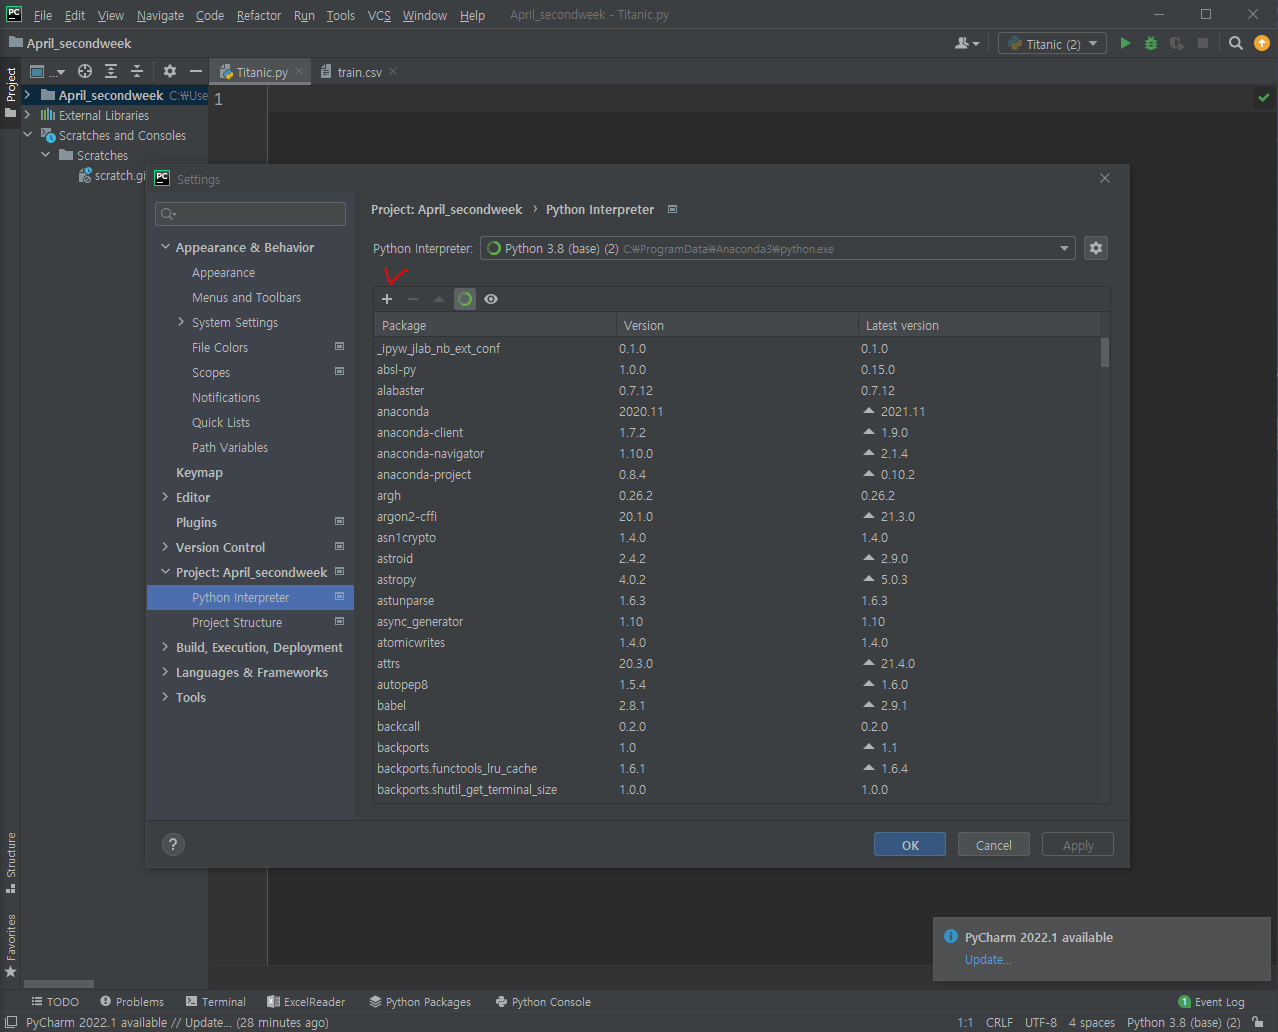Expand Languages & Frameworks section
Viewport: 1278px width, 1032px height.
pos(165,672)
